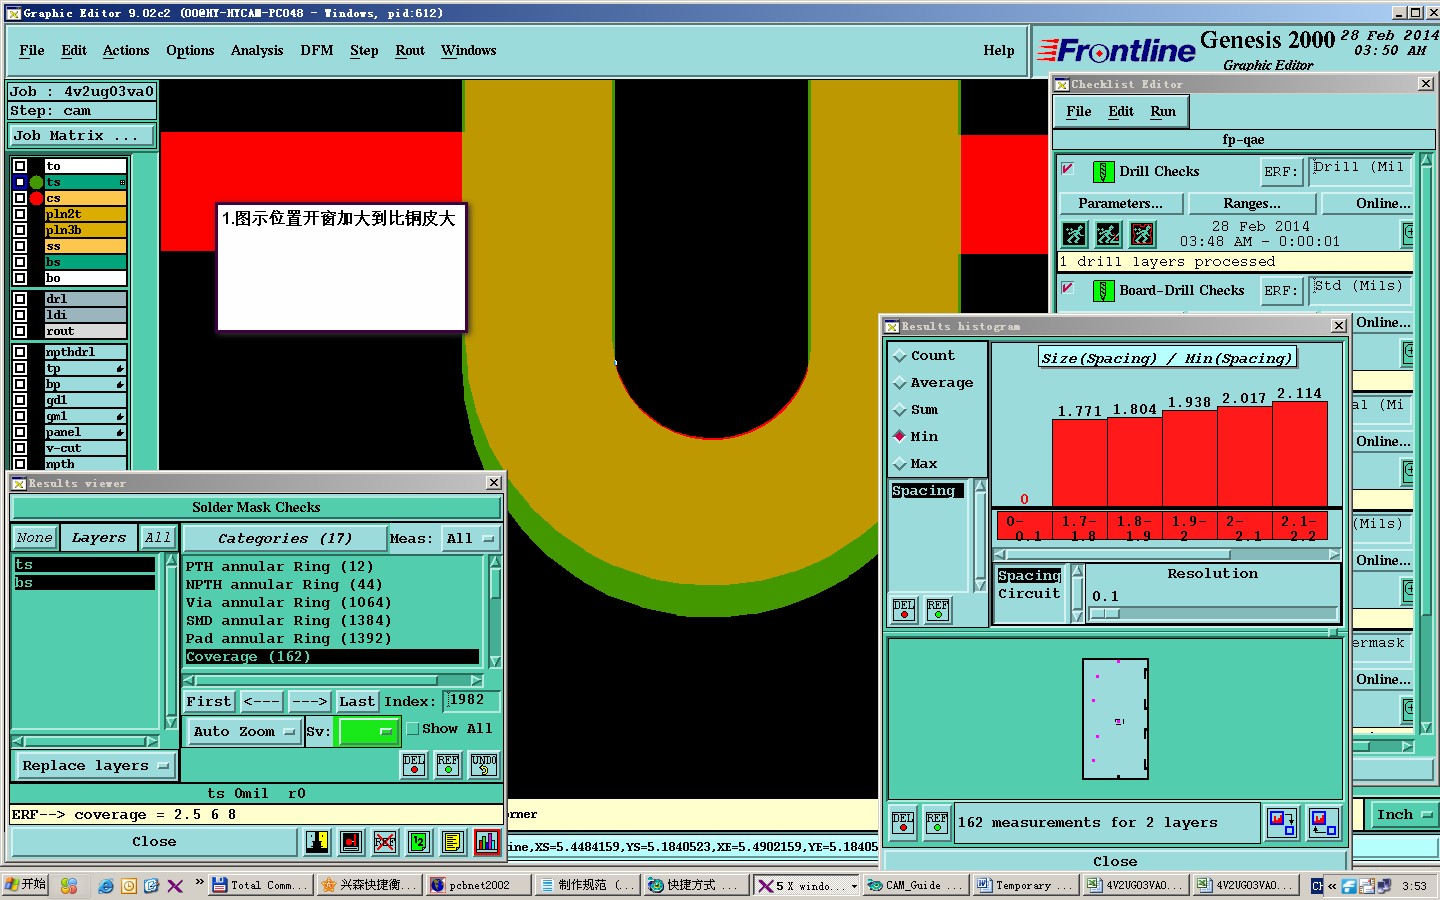Open Sv green color dropdown
The width and height of the screenshot is (1440, 900).
coord(368,732)
